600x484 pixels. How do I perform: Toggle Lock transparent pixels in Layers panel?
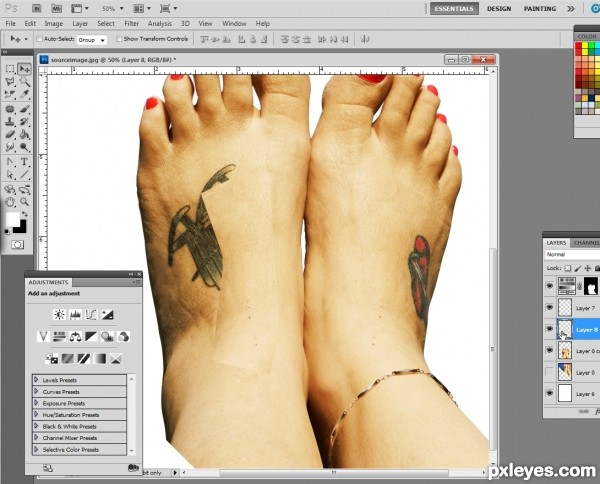coord(568,268)
